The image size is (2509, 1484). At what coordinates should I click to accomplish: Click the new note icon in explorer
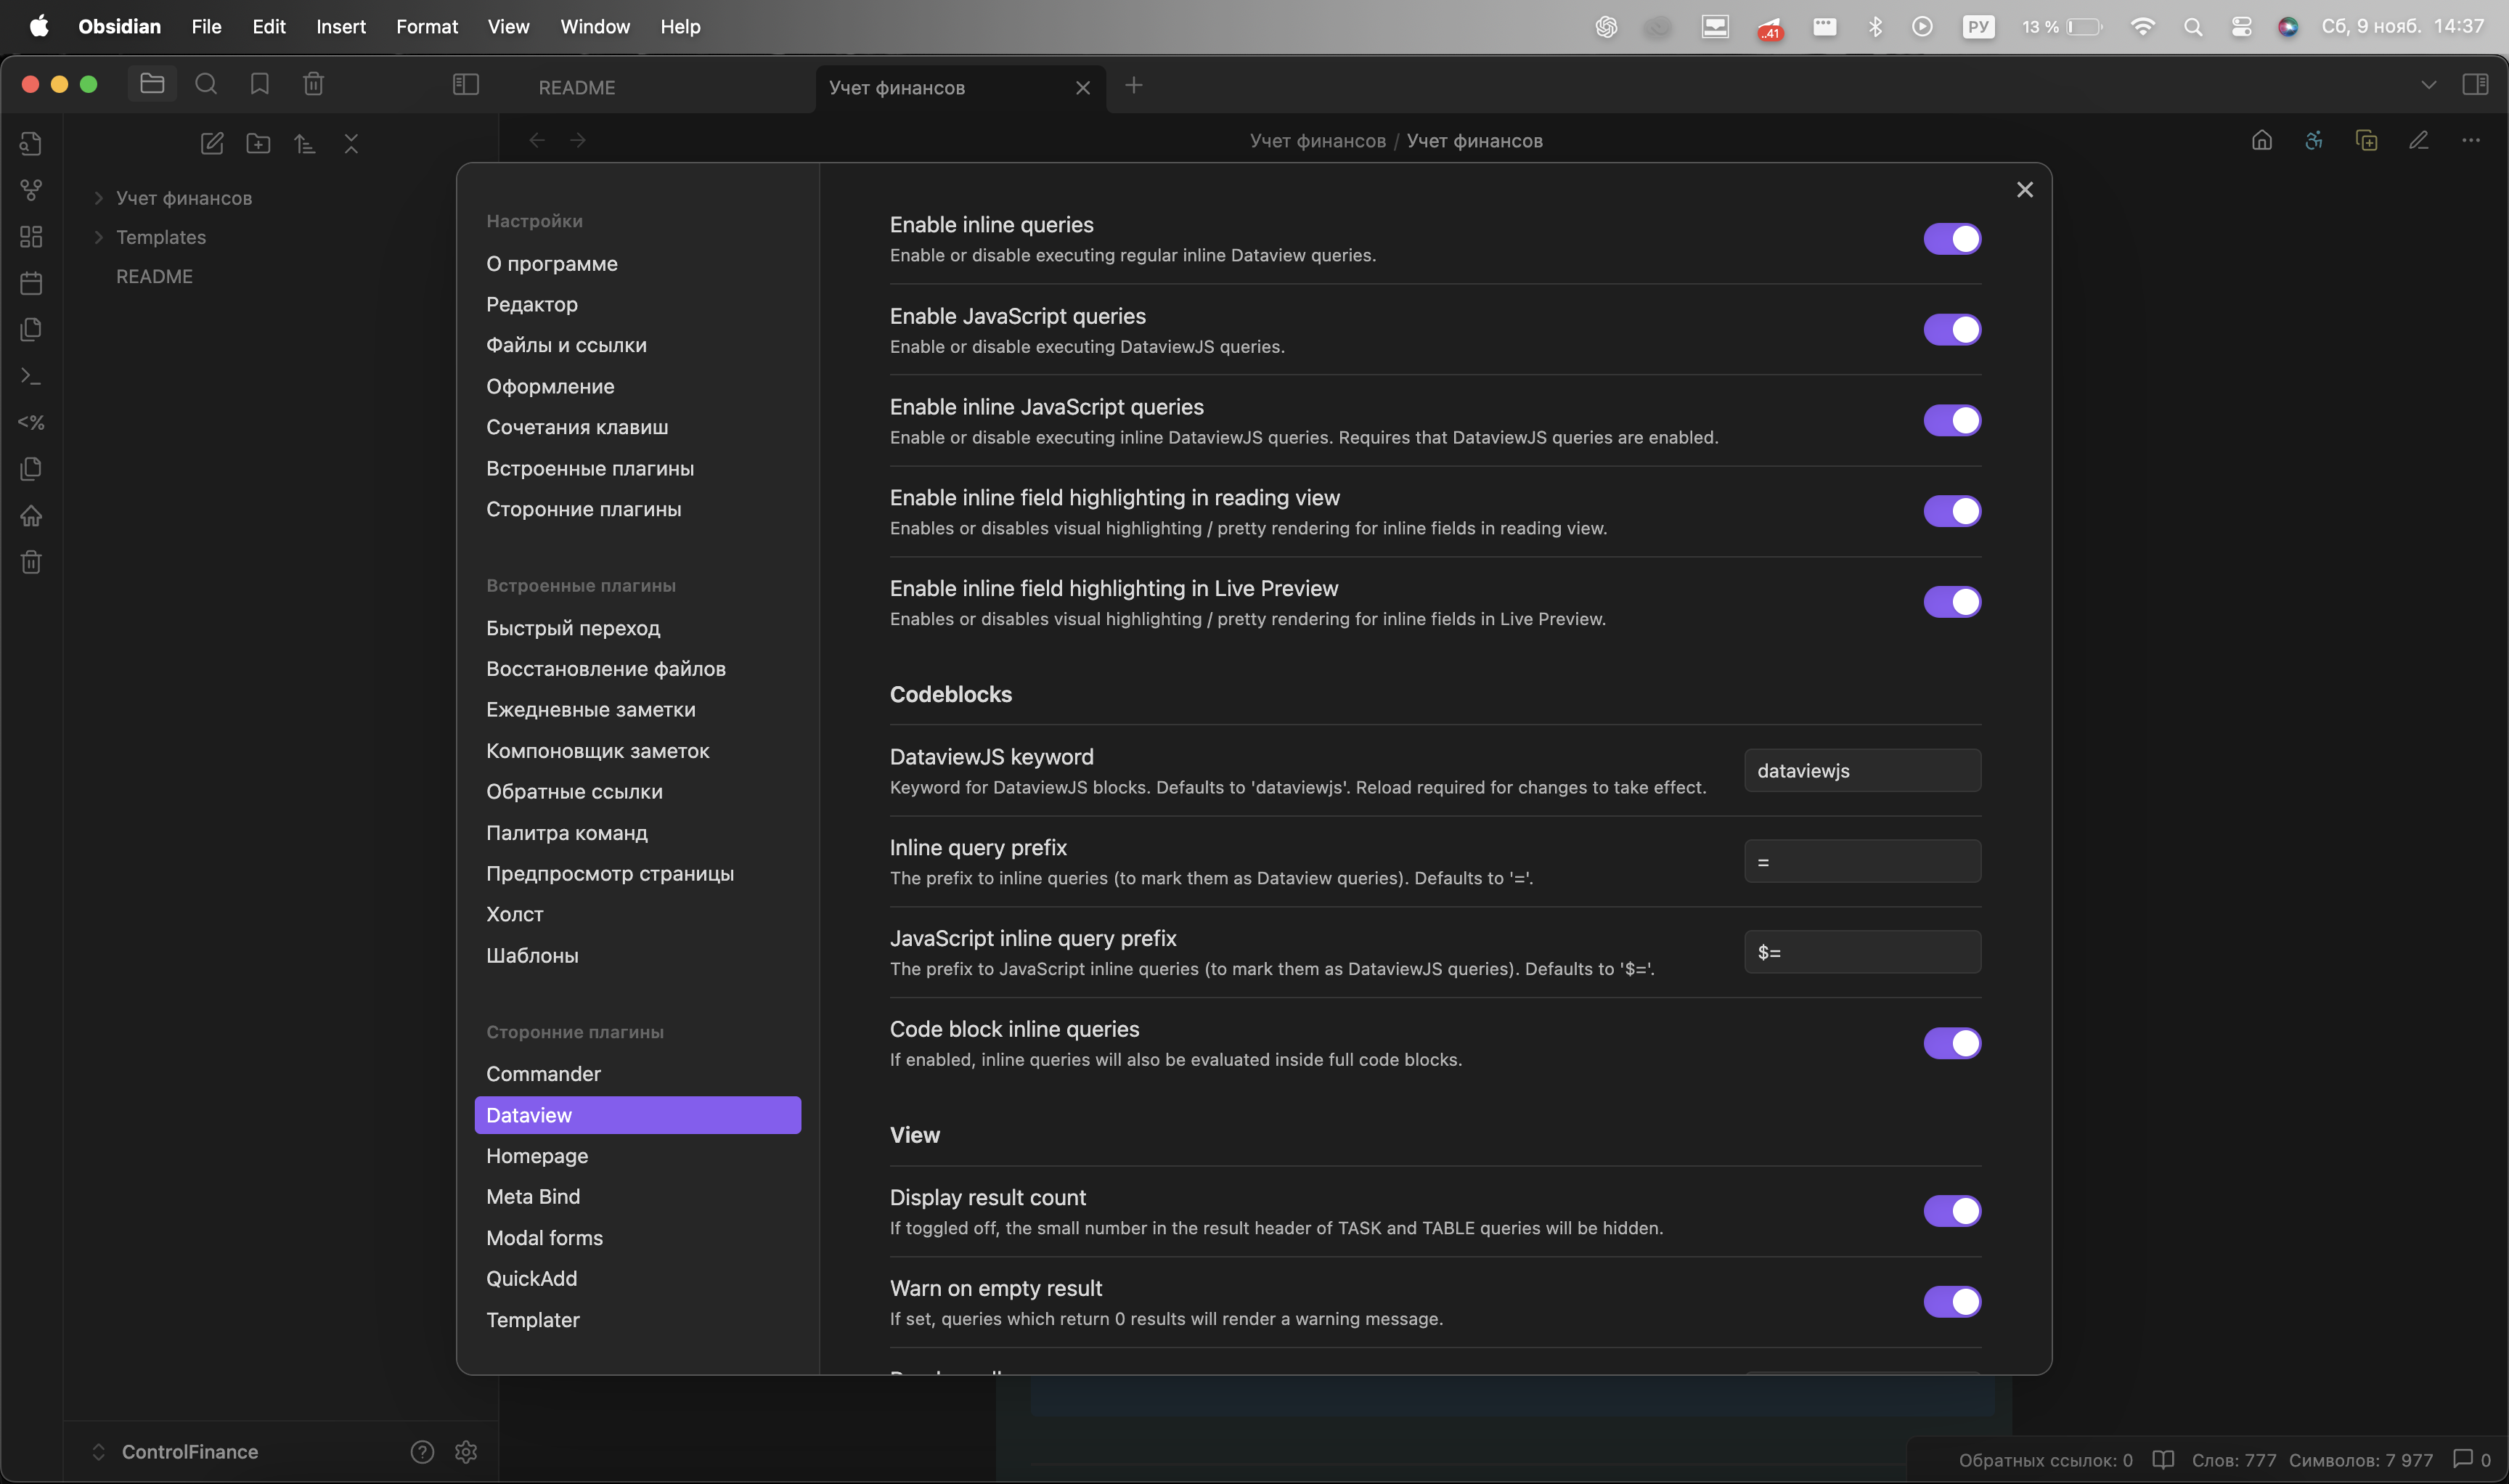(212, 143)
